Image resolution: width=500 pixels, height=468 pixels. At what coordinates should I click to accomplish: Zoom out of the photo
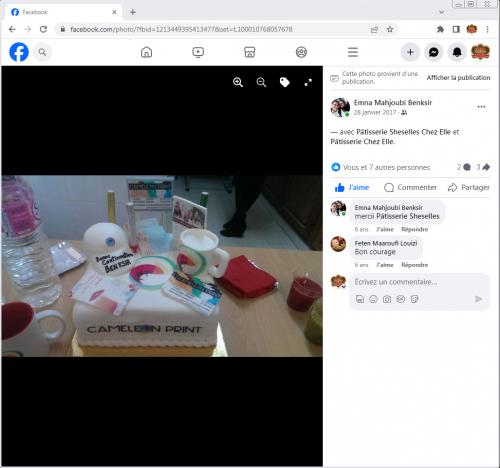click(x=261, y=82)
